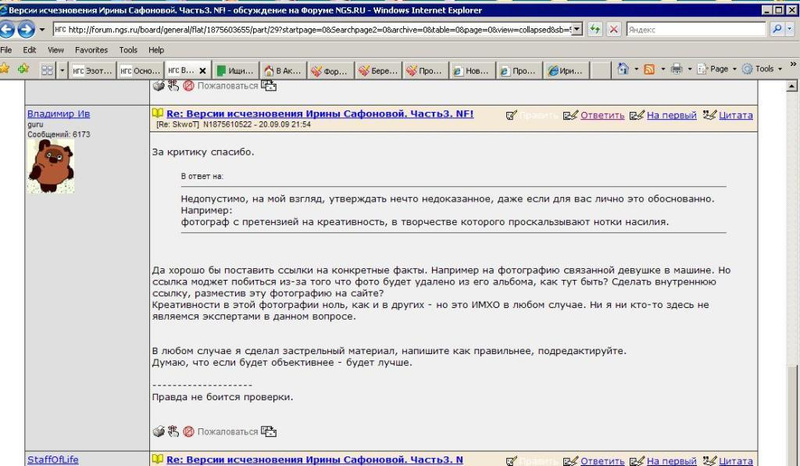Click the Яндекс search input field
The height and width of the screenshot is (466, 800).
pyautogui.click(x=690, y=30)
